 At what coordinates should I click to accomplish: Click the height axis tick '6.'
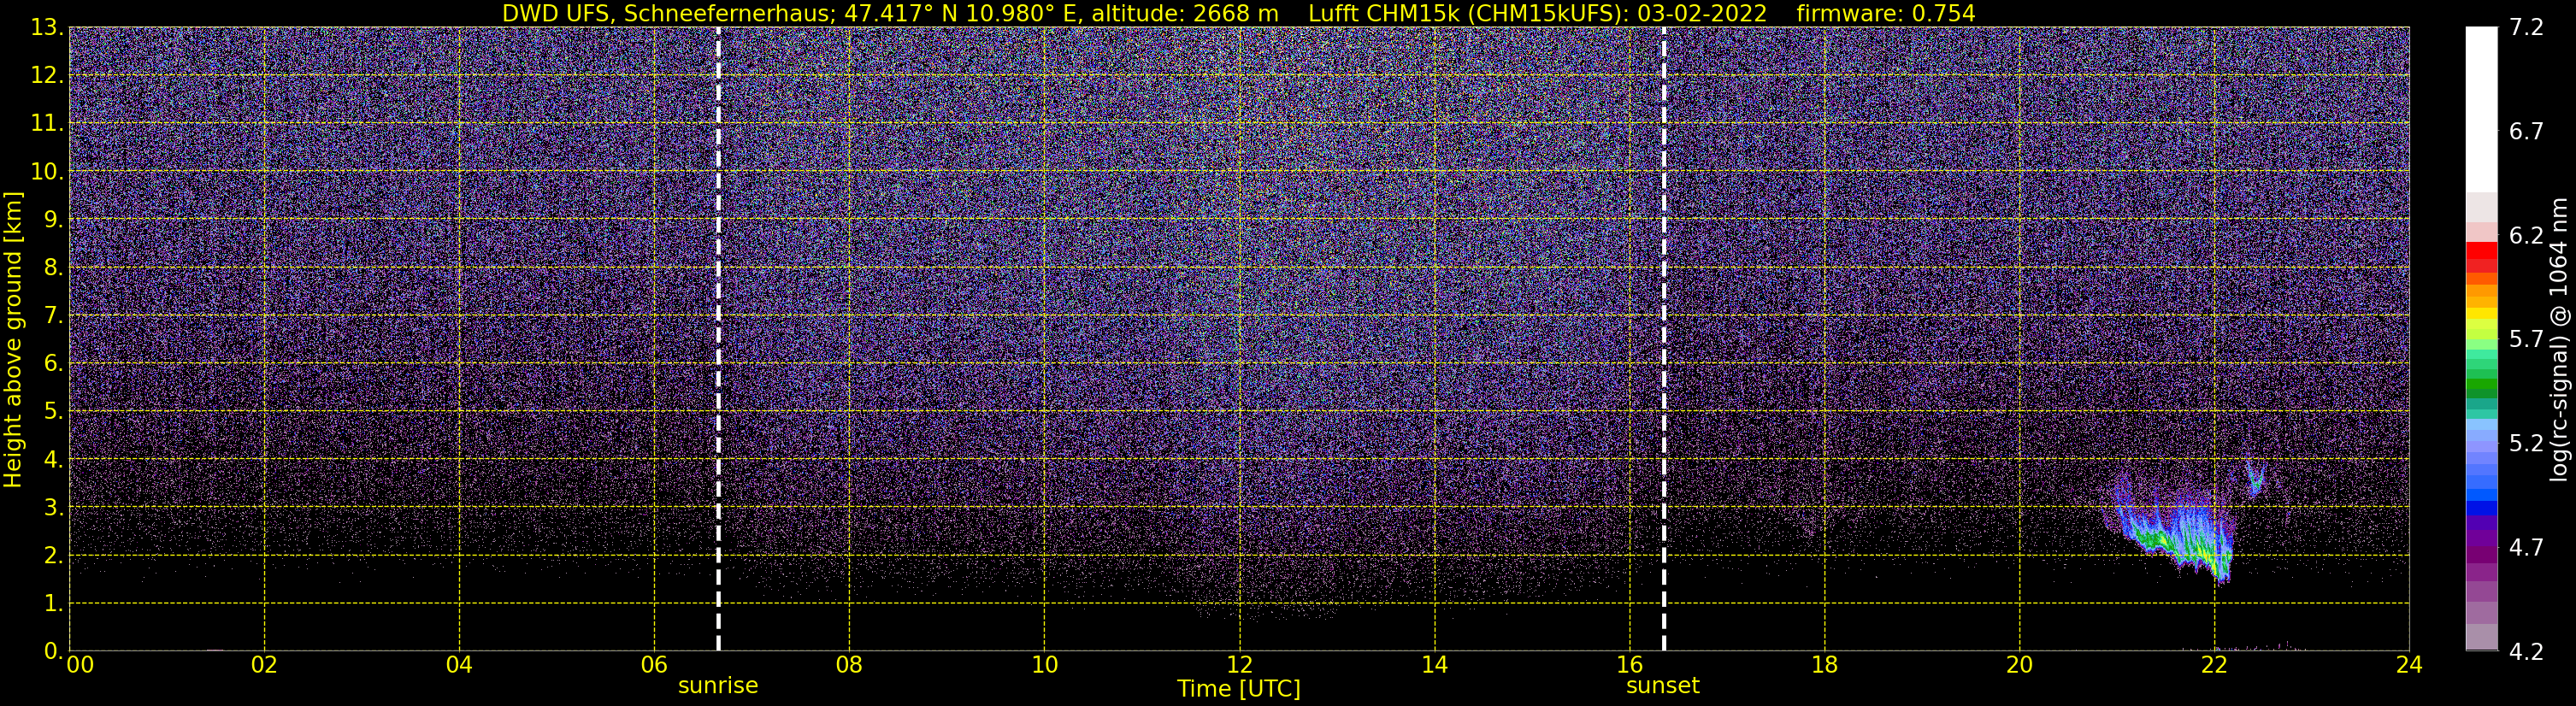pyautogui.click(x=52, y=363)
